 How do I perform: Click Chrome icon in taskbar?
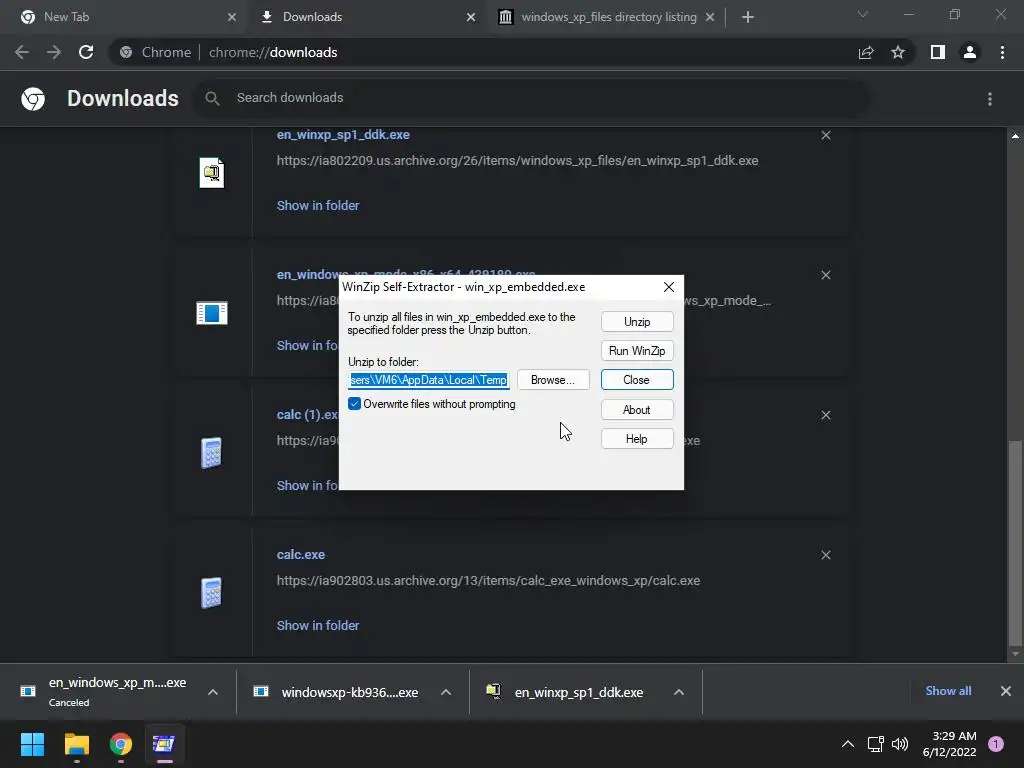point(121,744)
